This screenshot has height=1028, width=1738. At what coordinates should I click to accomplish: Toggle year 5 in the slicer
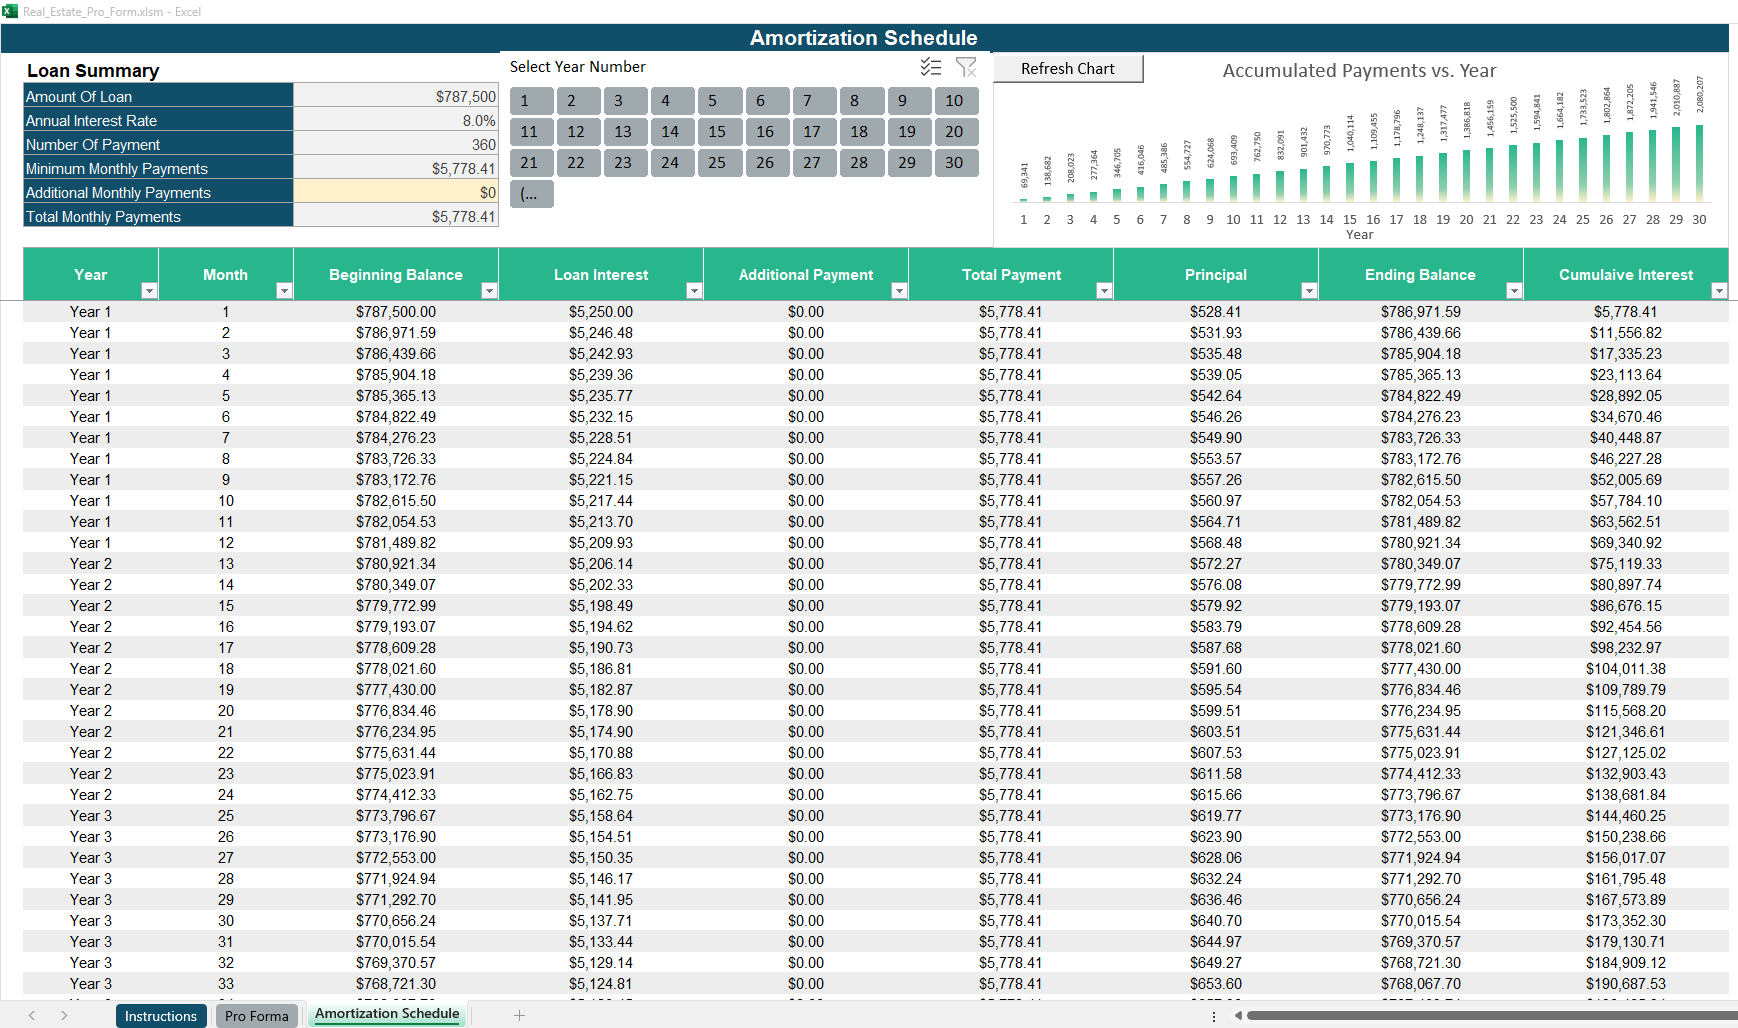pyautogui.click(x=719, y=101)
